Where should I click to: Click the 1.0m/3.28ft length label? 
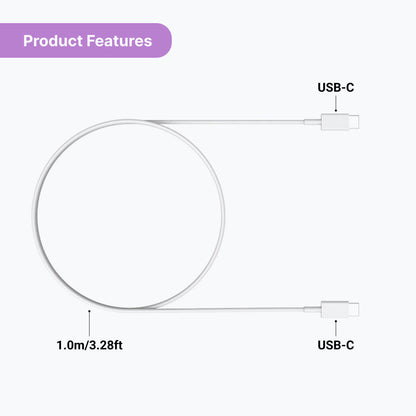89,345
